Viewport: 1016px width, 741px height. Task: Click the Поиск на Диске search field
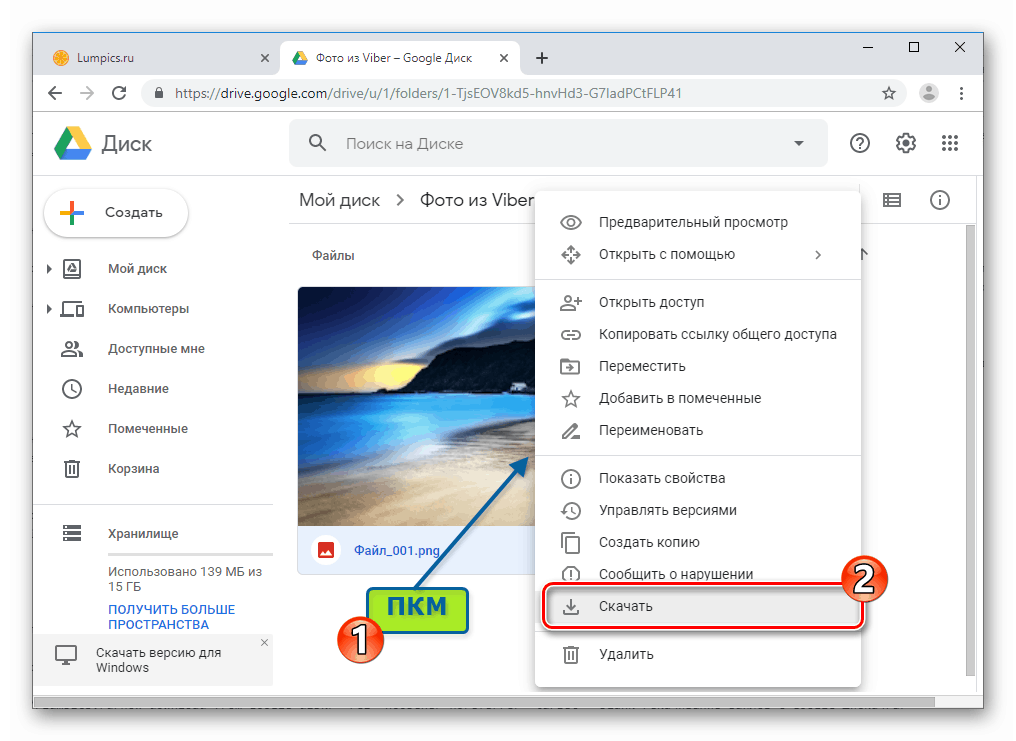point(559,143)
